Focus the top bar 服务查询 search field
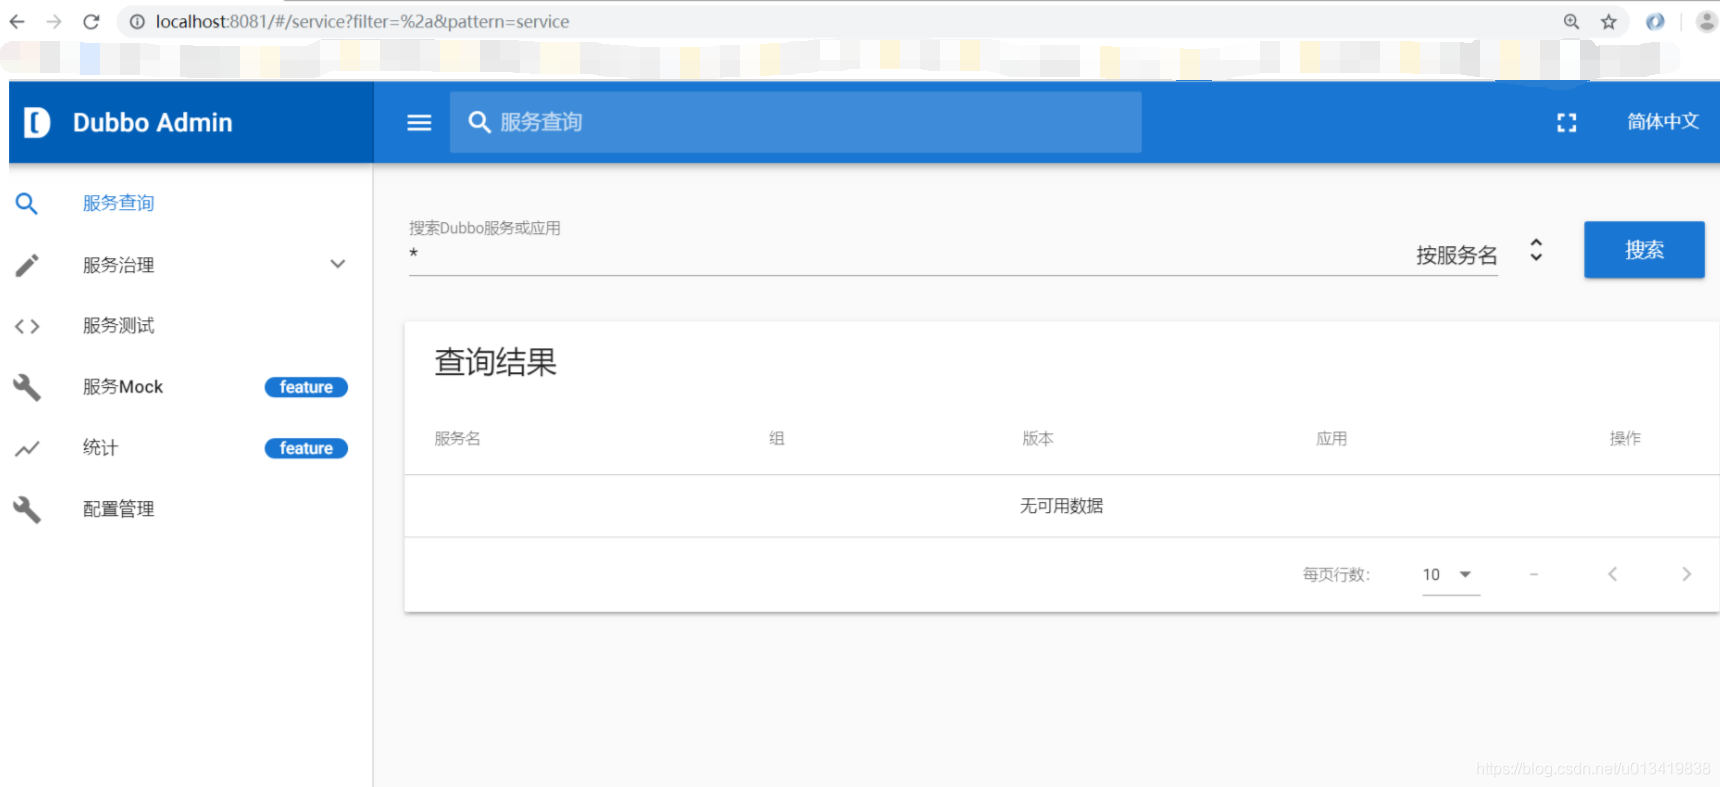Viewport: 1720px width, 787px height. 795,122
